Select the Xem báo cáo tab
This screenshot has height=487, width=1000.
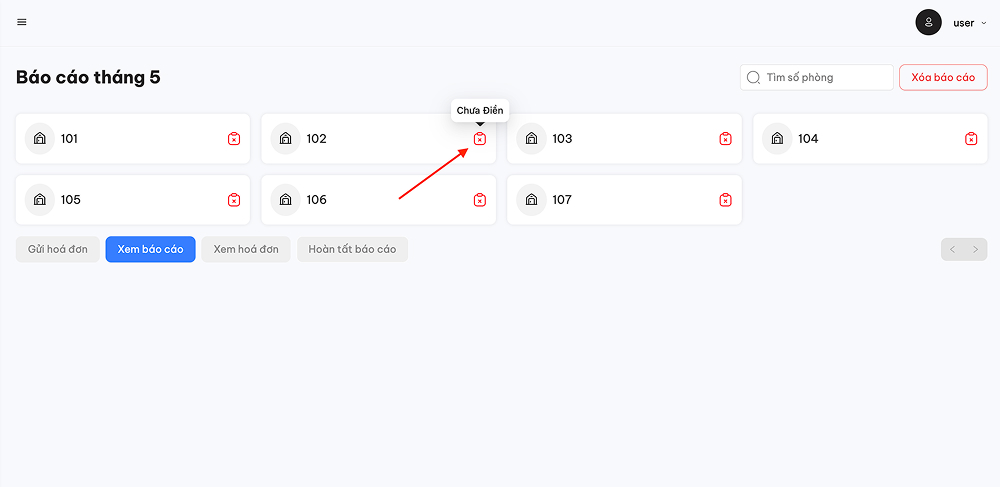[151, 249]
